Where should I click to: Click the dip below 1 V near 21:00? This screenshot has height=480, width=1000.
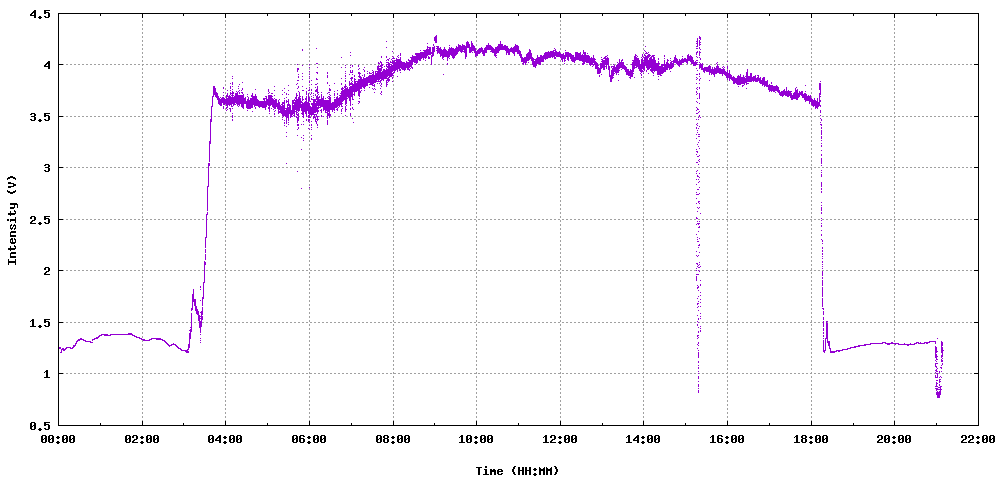(938, 370)
